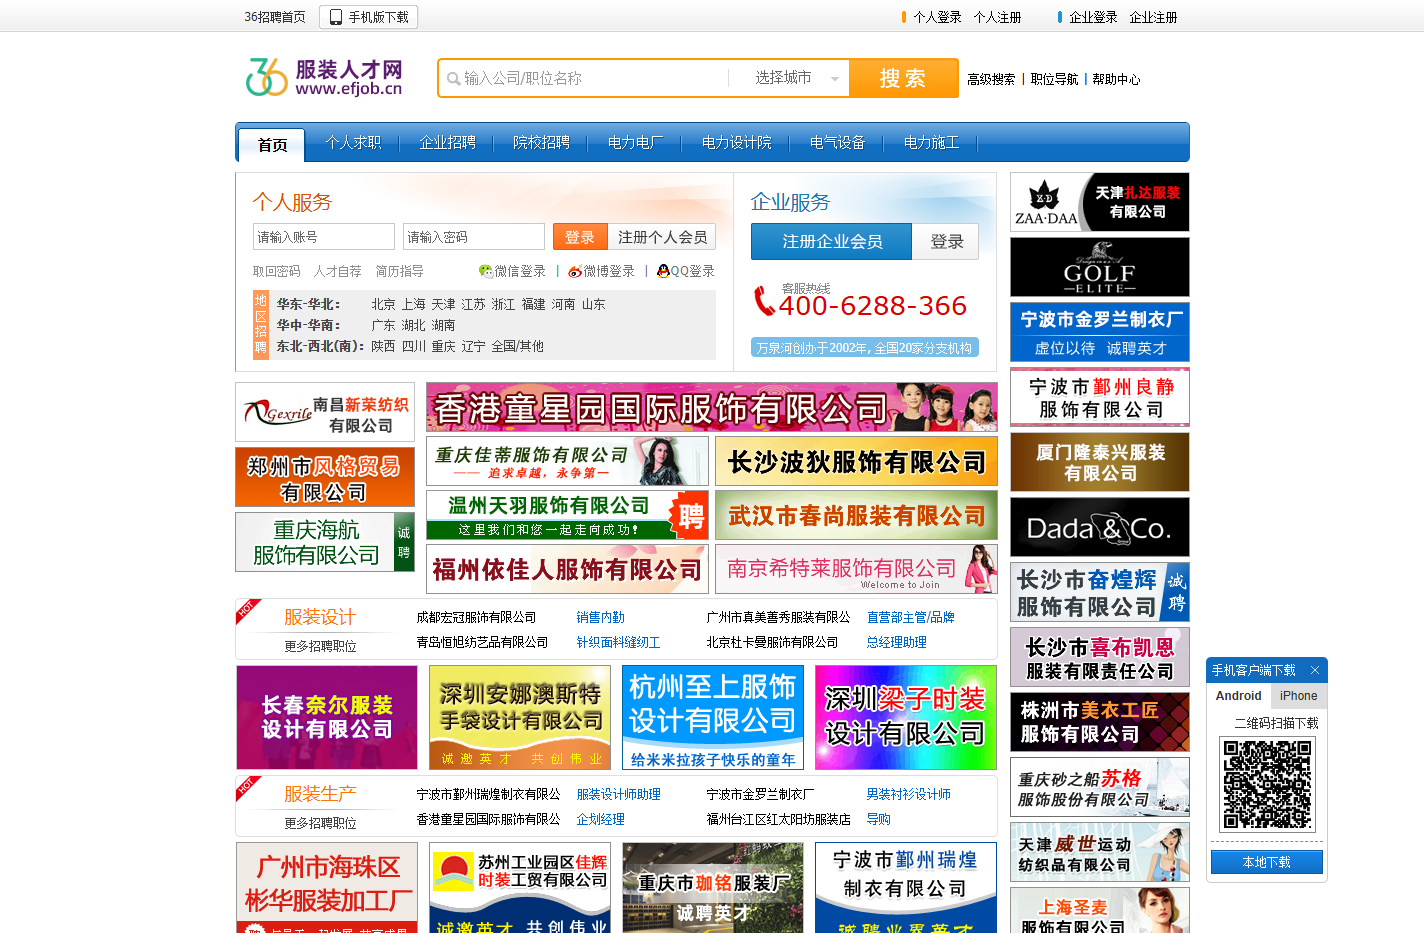Screen dimensions: 1424x933
Task: Click the 企业注册 link at top
Action: click(x=1153, y=17)
